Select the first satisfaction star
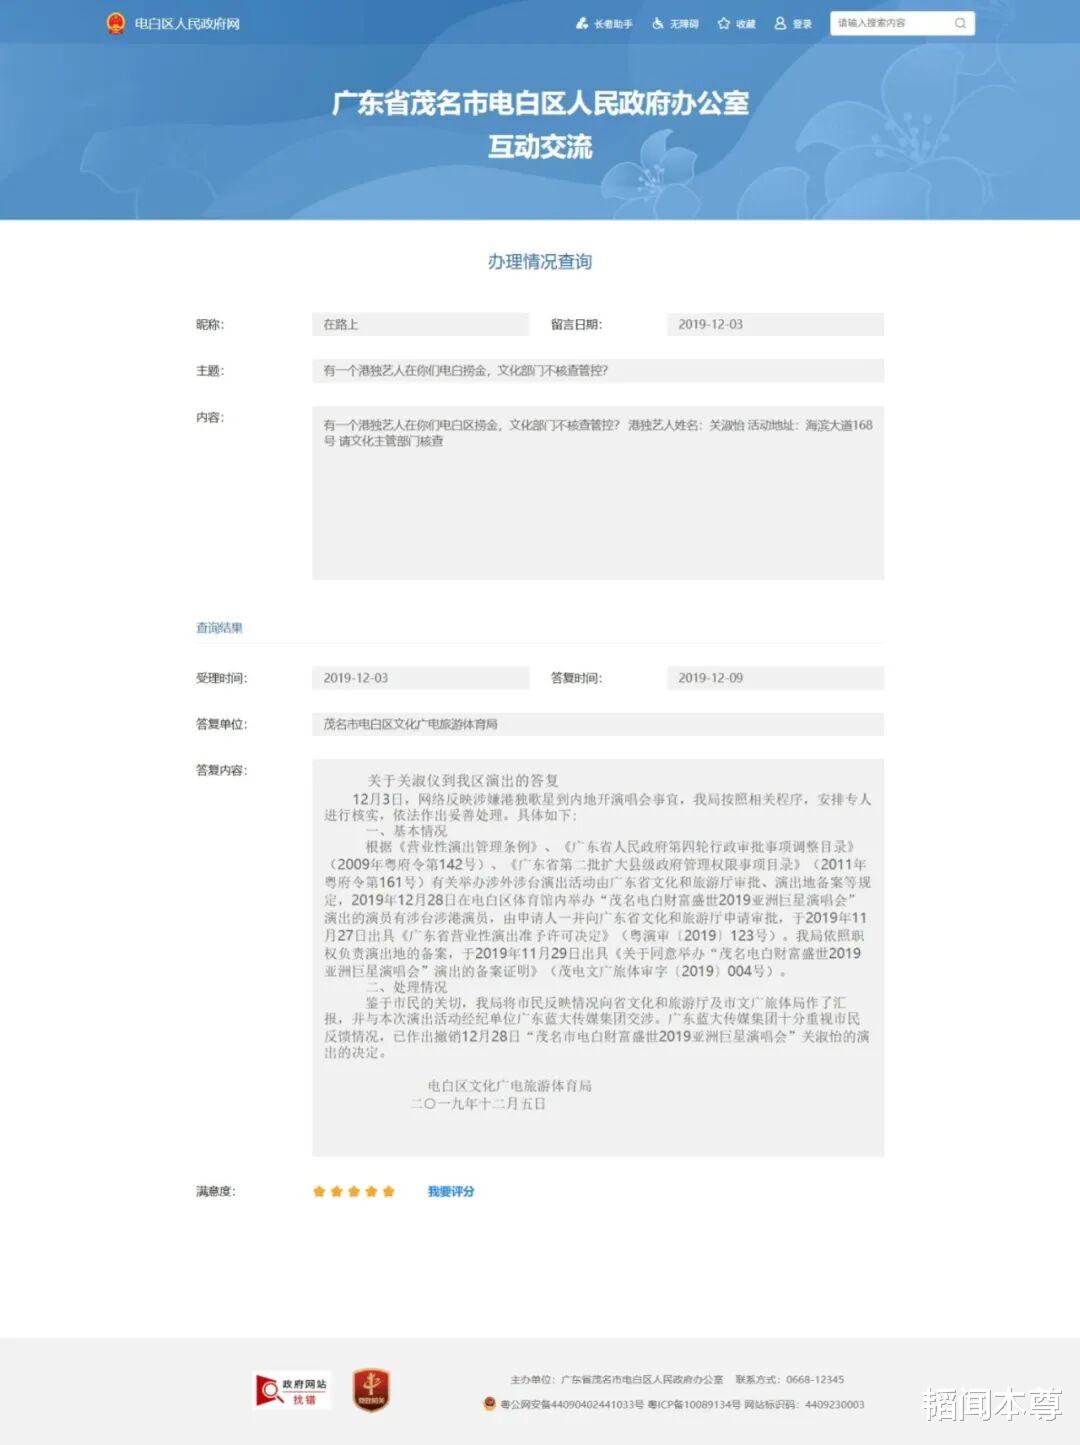Viewport: 1080px width, 1445px height. click(320, 1190)
